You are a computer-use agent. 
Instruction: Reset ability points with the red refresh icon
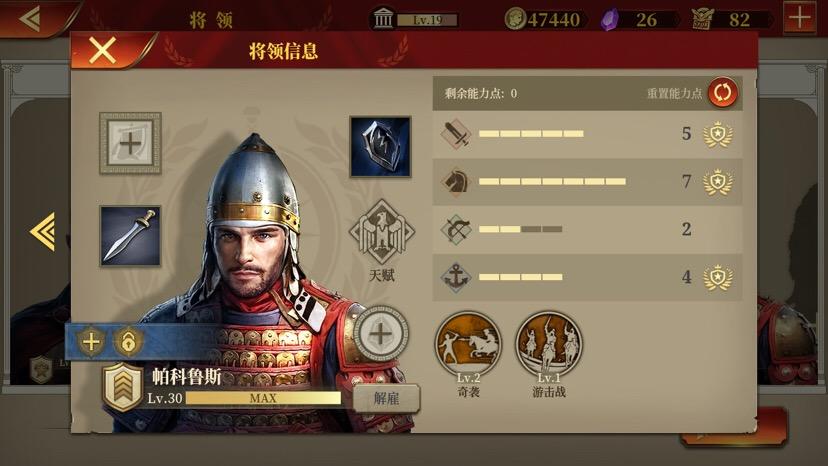[x=722, y=92]
